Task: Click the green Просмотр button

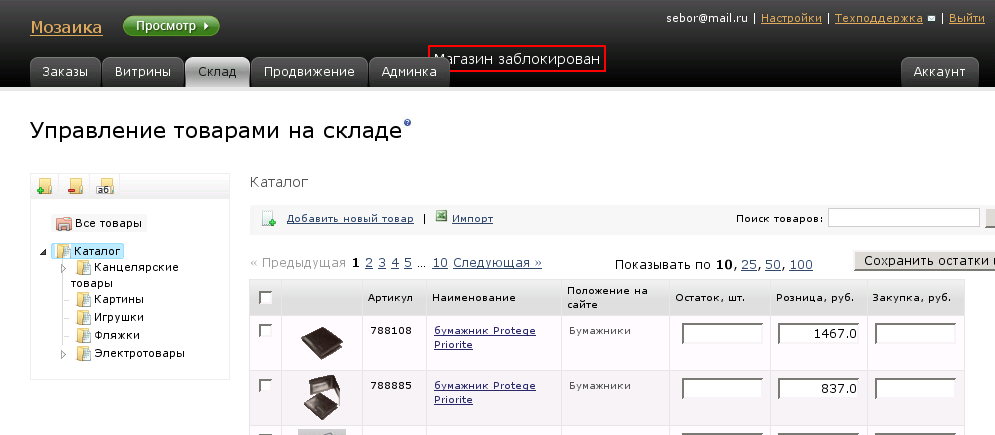Action: pos(171,26)
